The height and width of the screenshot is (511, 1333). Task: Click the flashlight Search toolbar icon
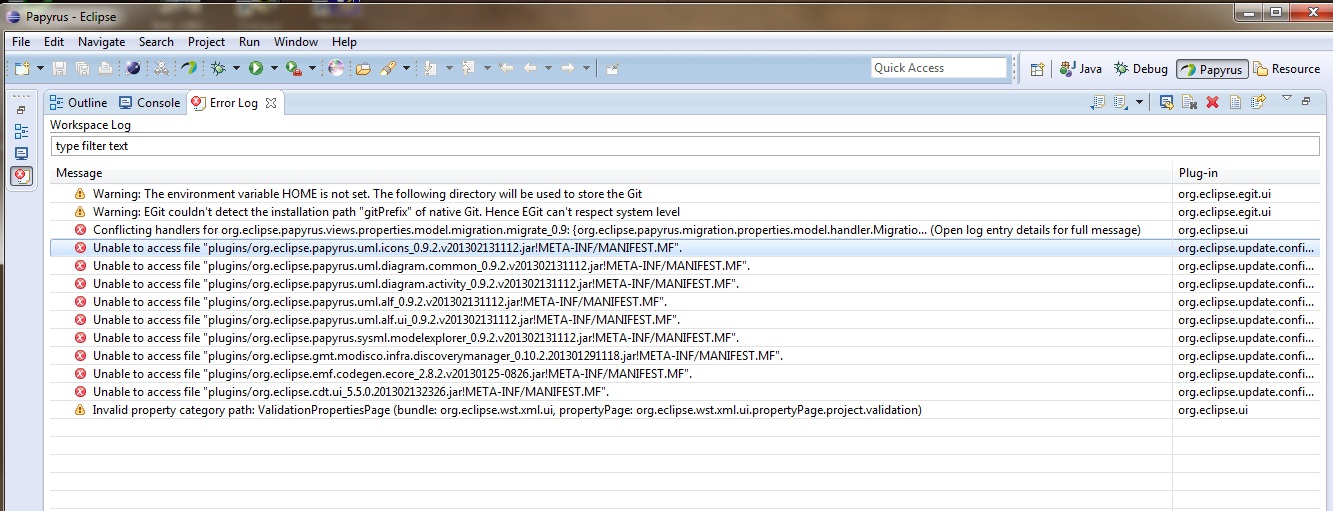point(387,68)
